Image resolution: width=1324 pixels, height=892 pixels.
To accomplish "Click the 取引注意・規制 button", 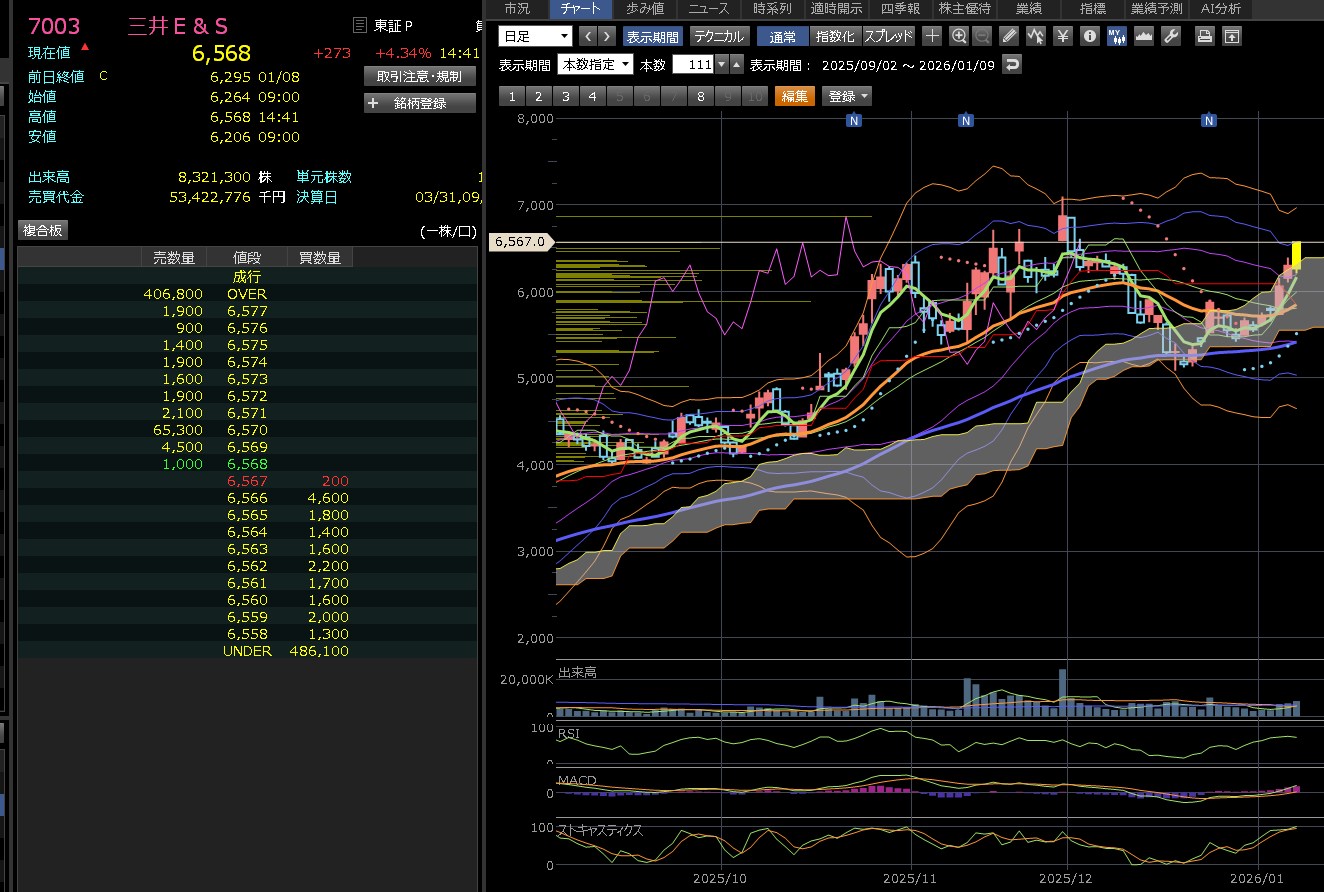I will click(x=420, y=76).
